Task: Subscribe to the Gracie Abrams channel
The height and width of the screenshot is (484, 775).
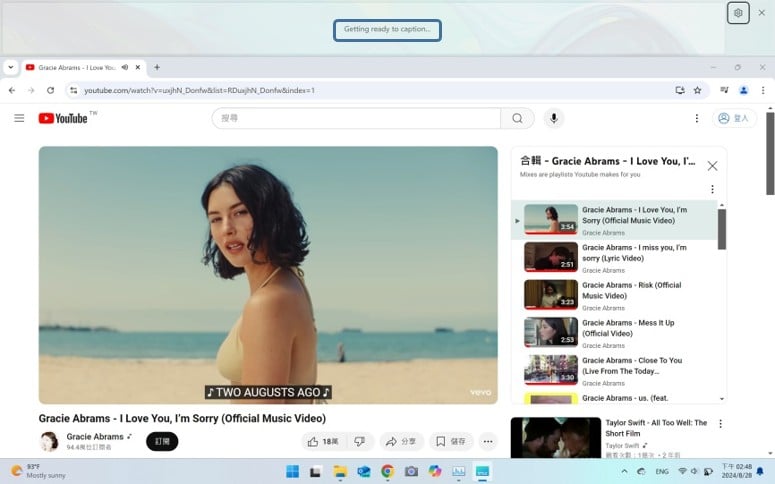Action: [162, 441]
